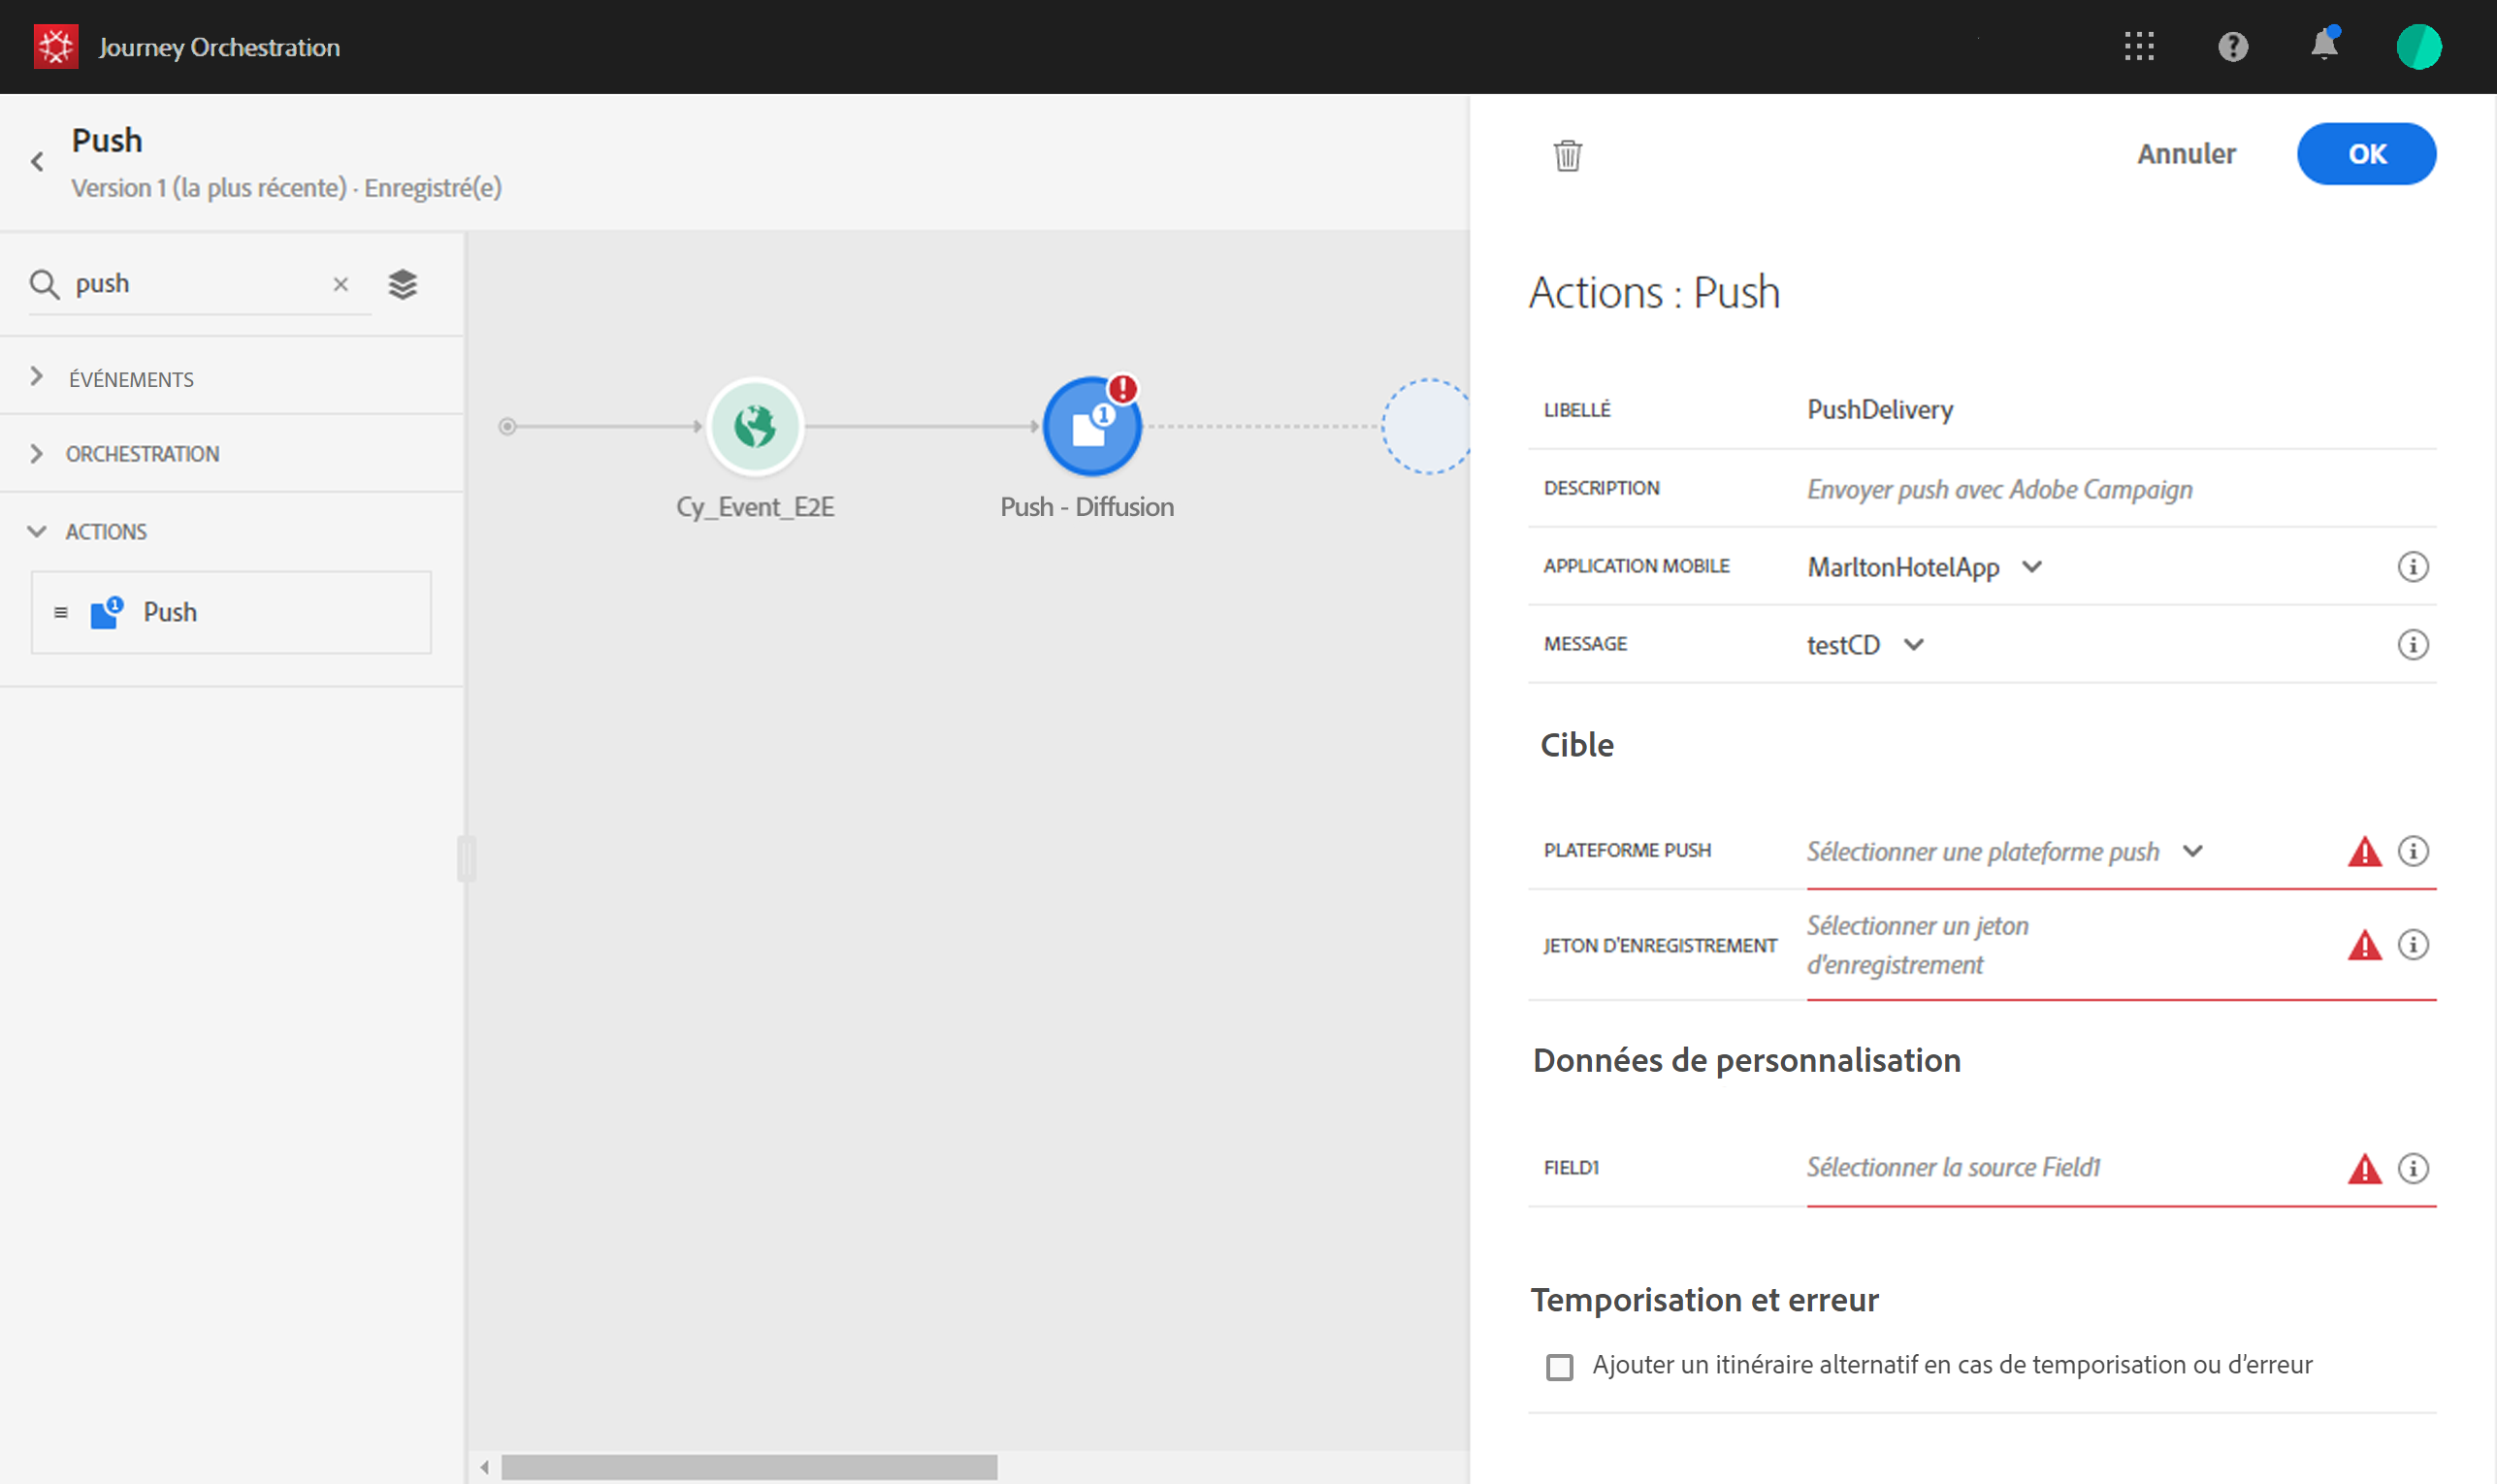Enable alternative path on timeout or error
2497x1484 pixels.
(x=1559, y=1366)
